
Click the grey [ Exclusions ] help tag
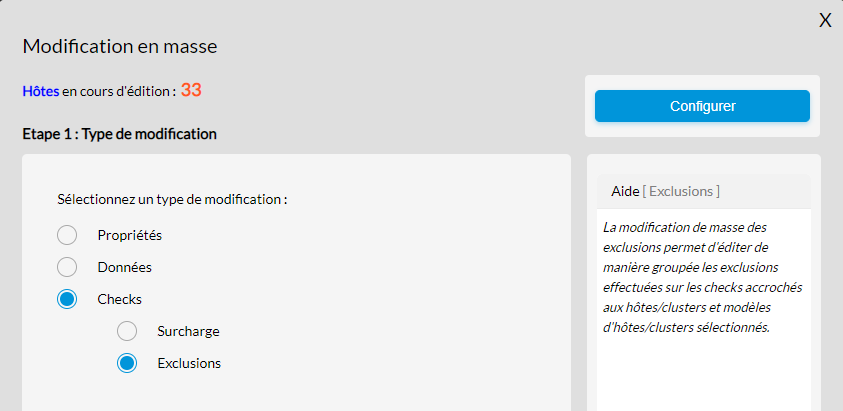point(680,191)
